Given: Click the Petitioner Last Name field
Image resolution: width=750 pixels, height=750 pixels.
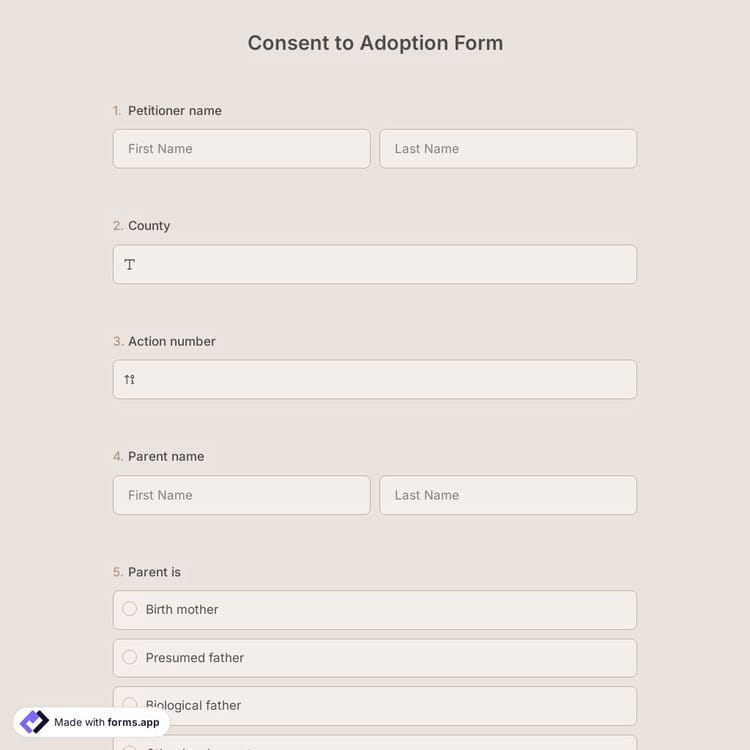Looking at the screenshot, I should point(508,149).
